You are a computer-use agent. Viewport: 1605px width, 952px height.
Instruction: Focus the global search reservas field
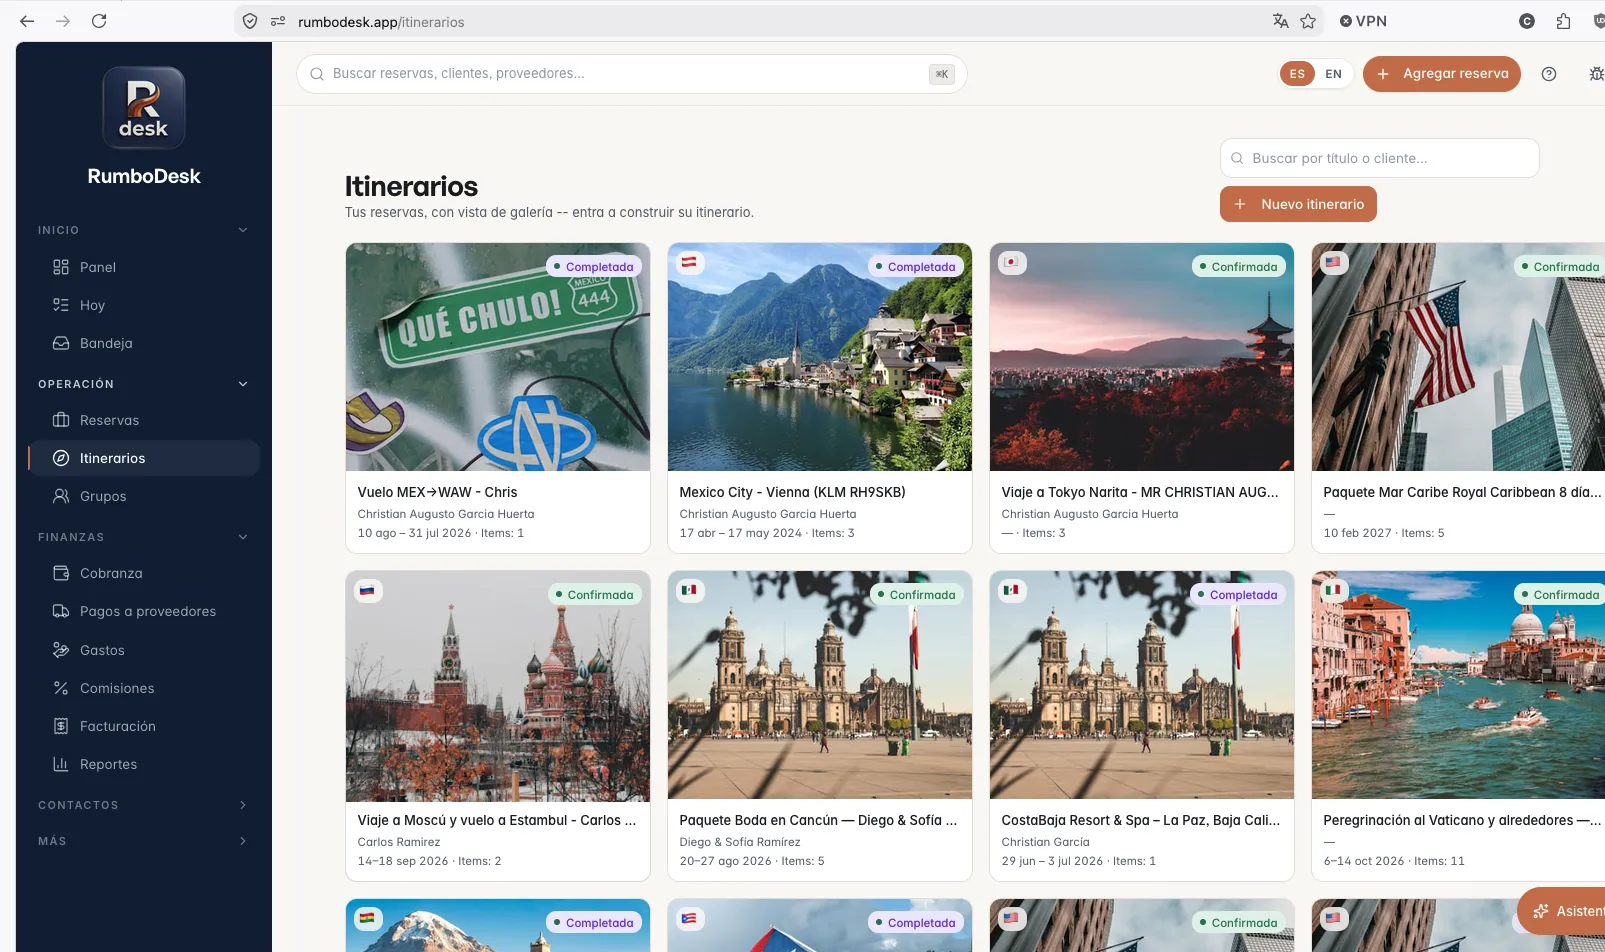(x=631, y=74)
